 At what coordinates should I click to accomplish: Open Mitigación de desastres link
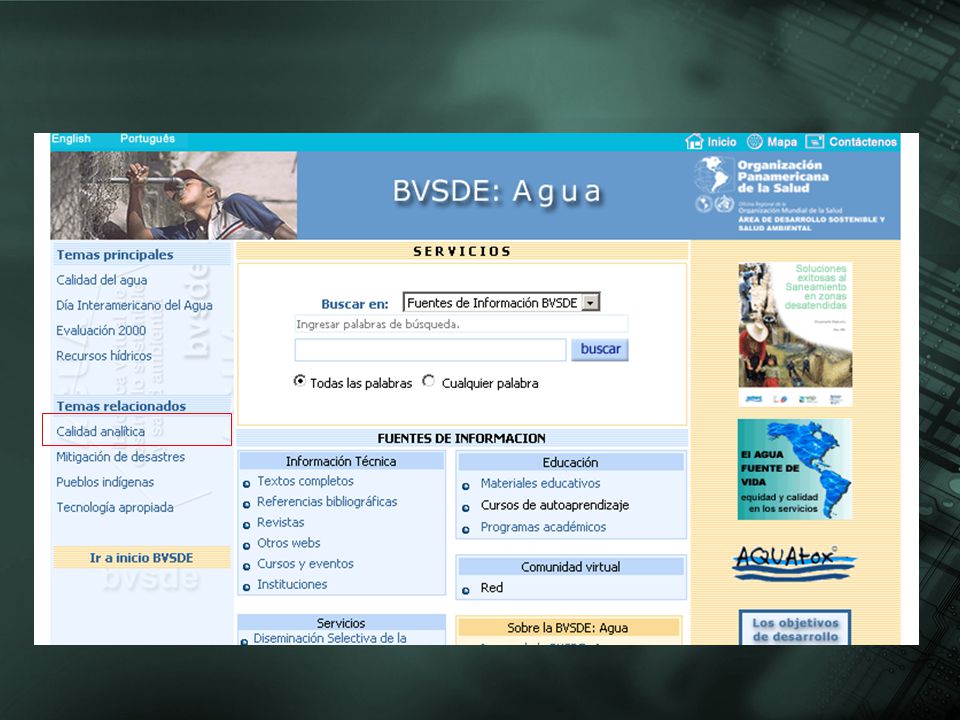pos(121,457)
